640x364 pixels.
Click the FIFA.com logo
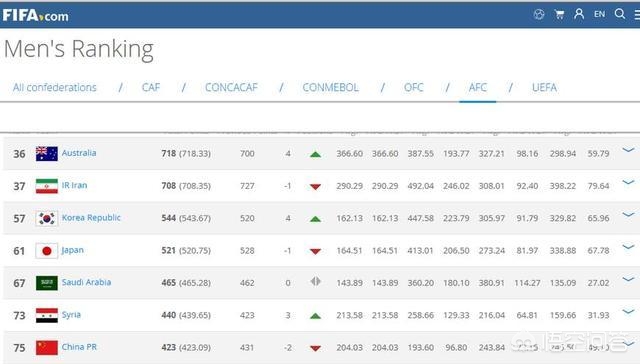36,16
